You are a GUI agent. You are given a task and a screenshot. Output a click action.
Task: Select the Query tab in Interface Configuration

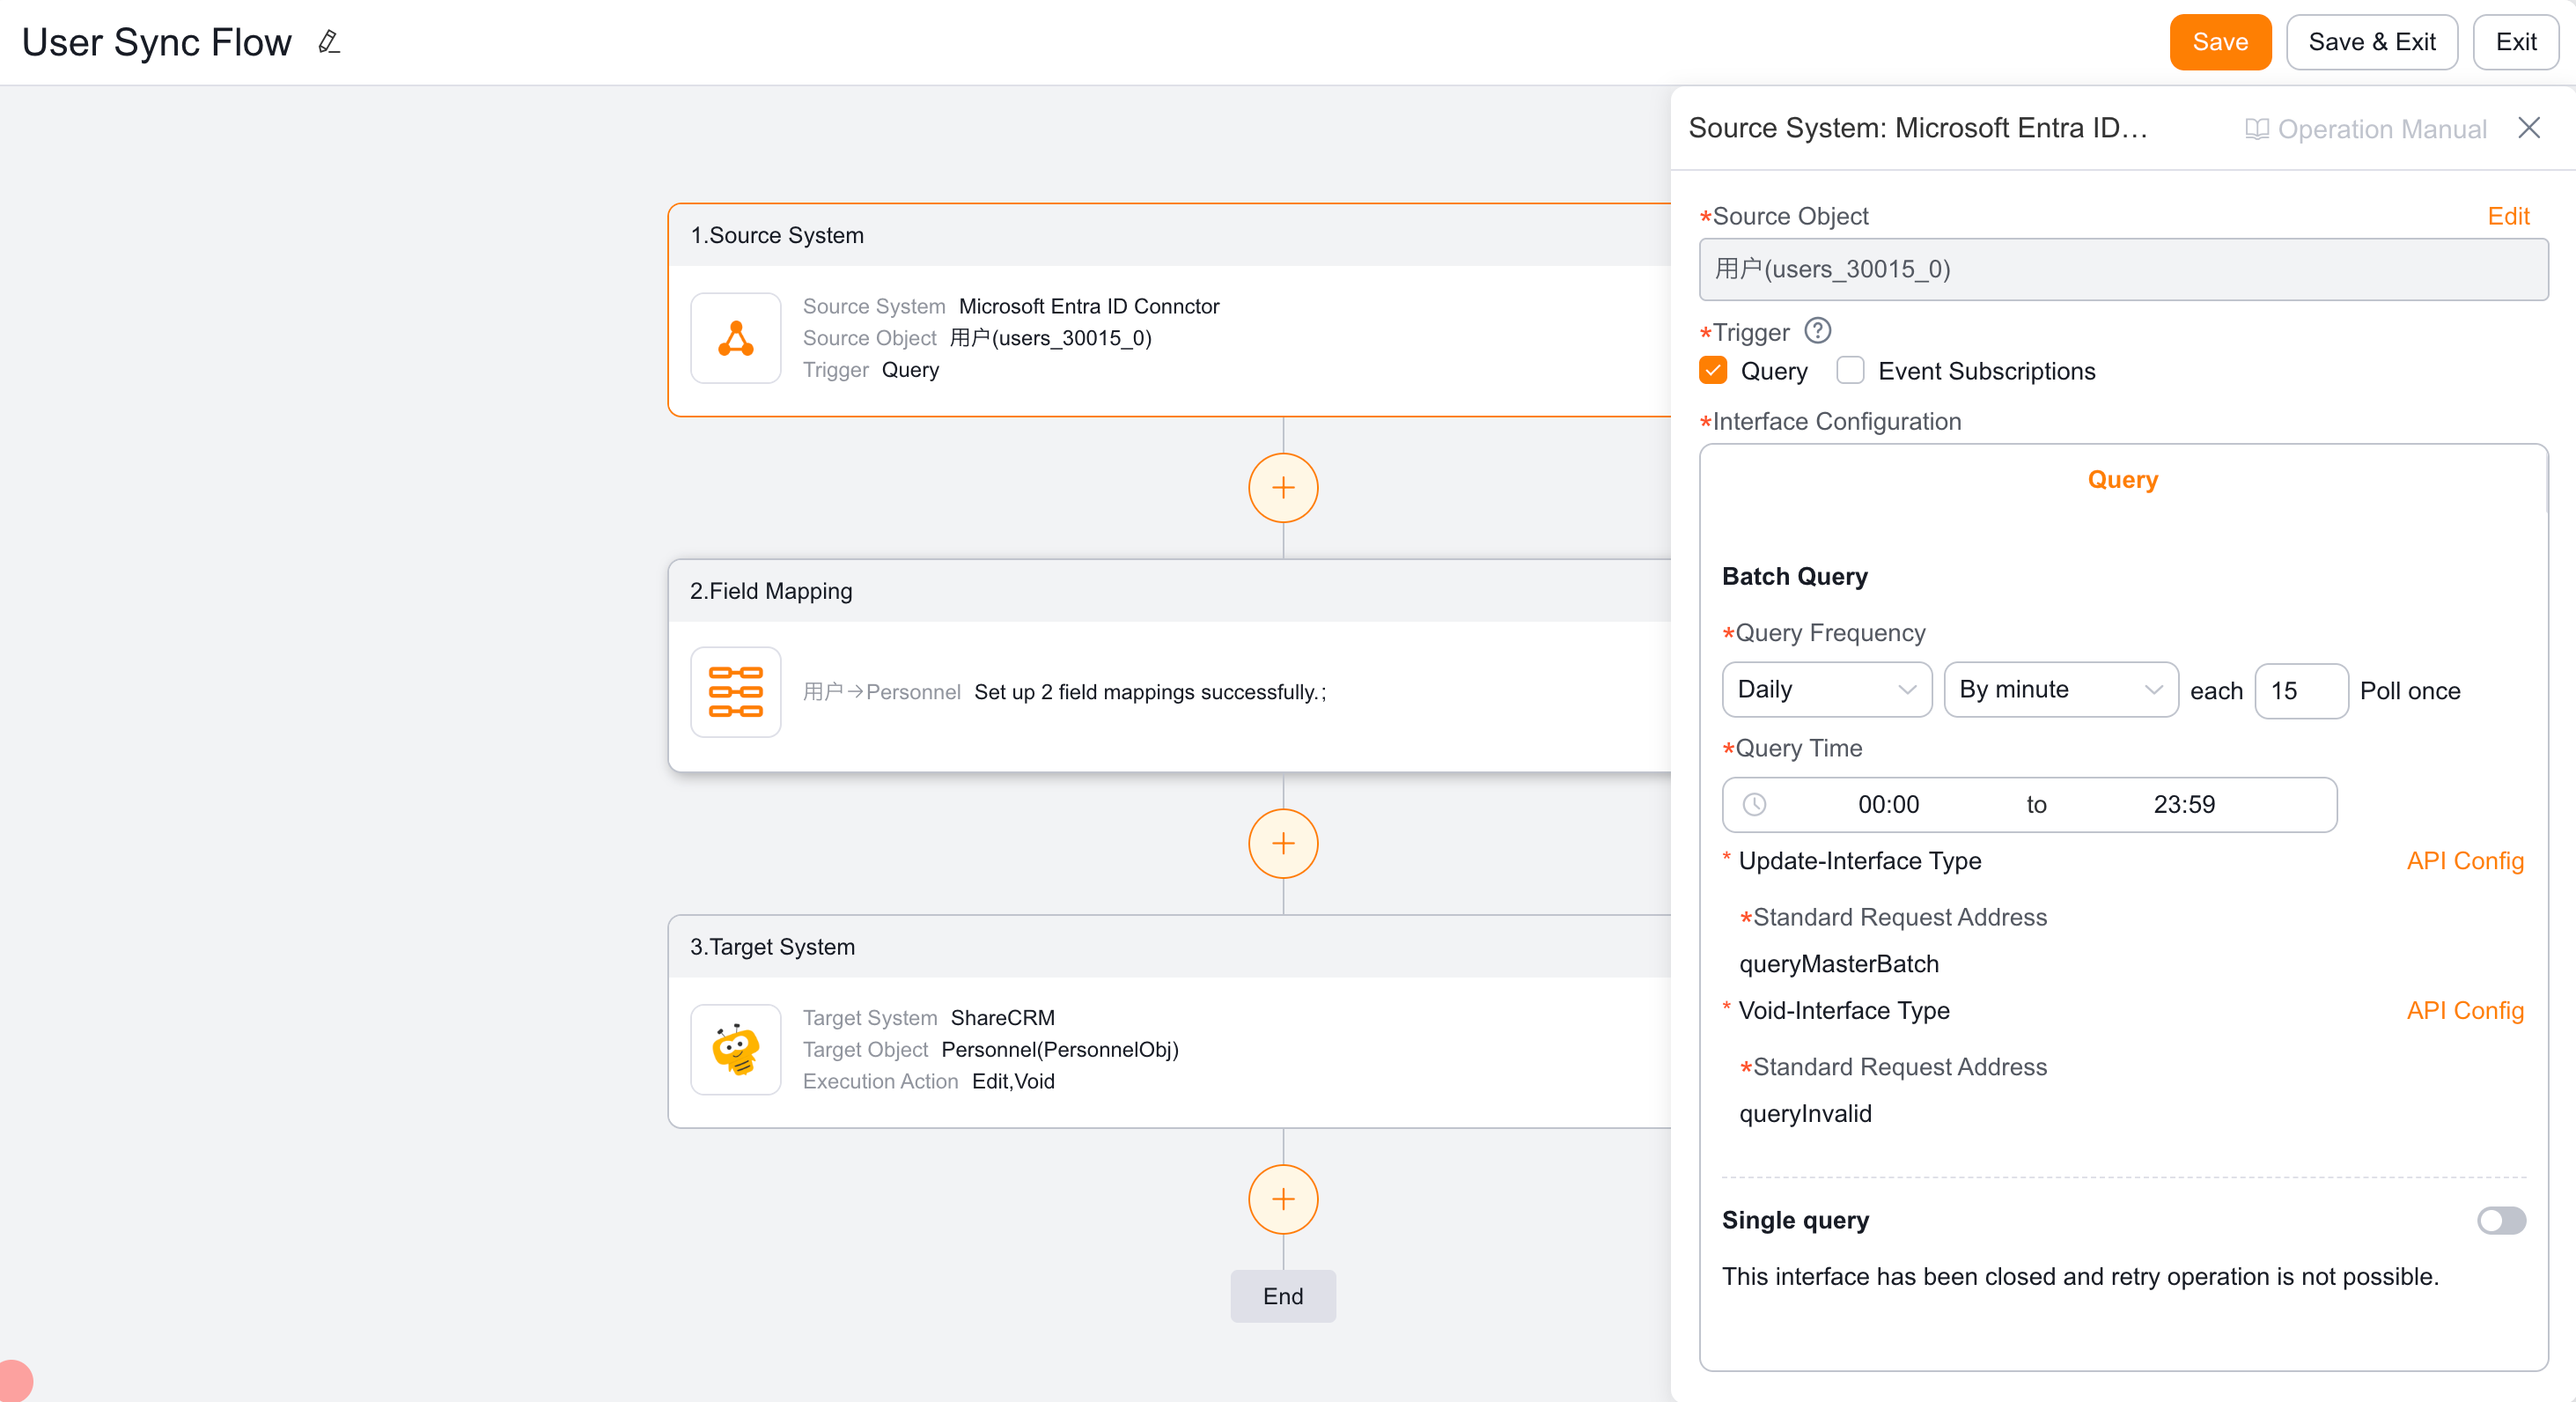tap(2122, 480)
